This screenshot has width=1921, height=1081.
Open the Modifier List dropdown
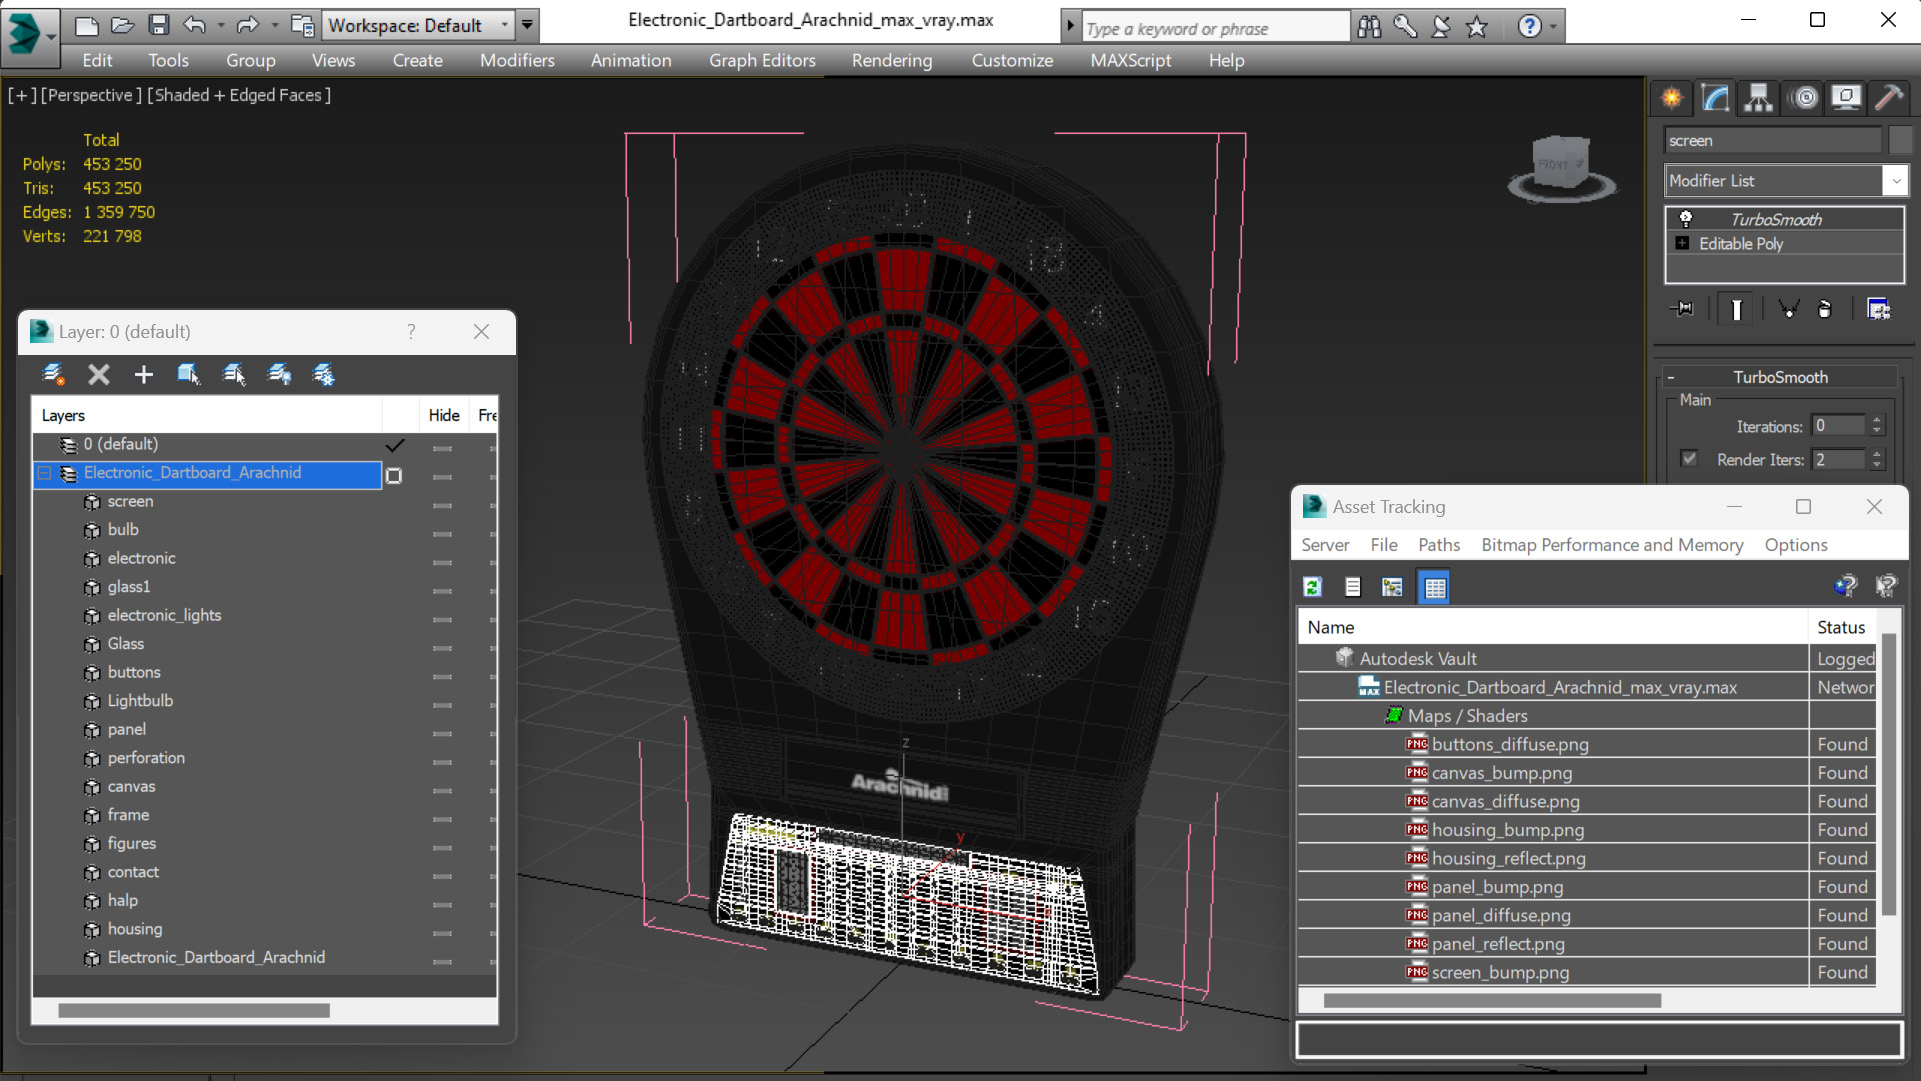(1786, 181)
